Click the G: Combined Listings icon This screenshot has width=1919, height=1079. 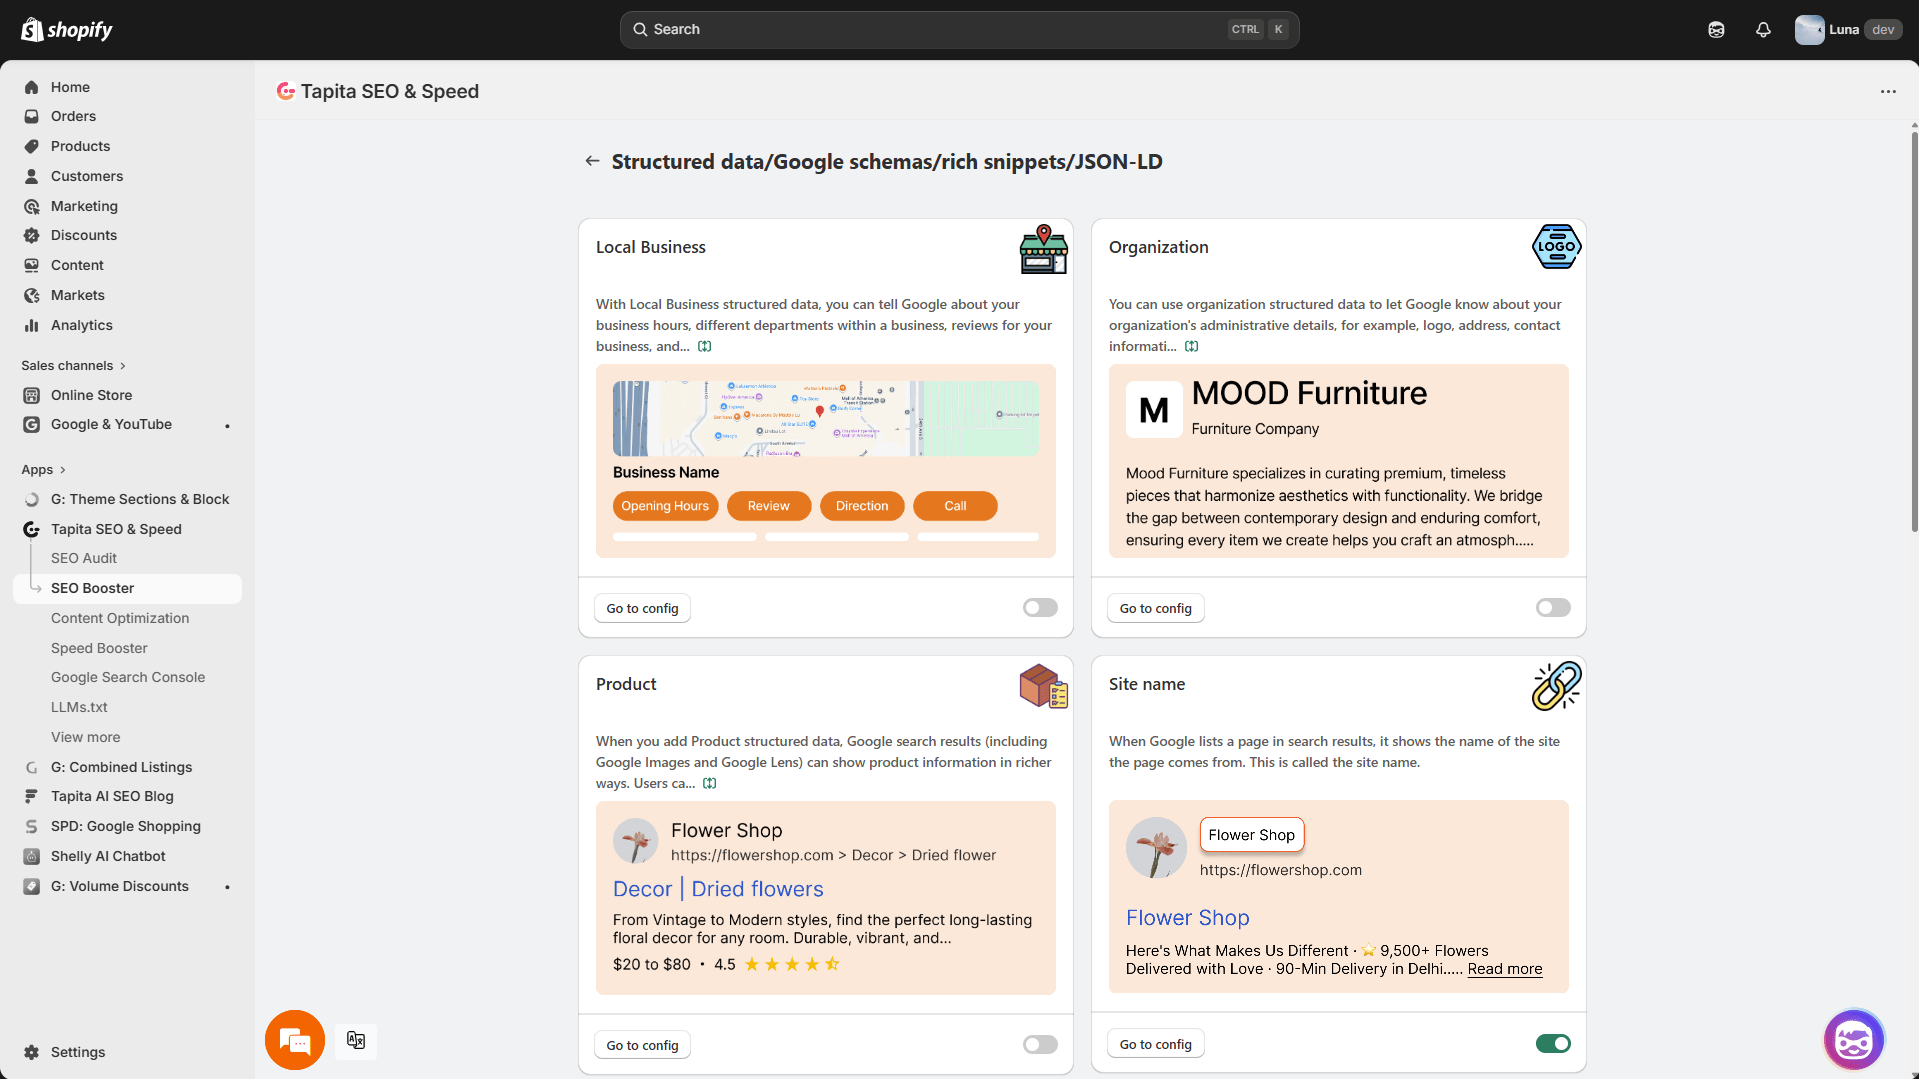point(32,767)
